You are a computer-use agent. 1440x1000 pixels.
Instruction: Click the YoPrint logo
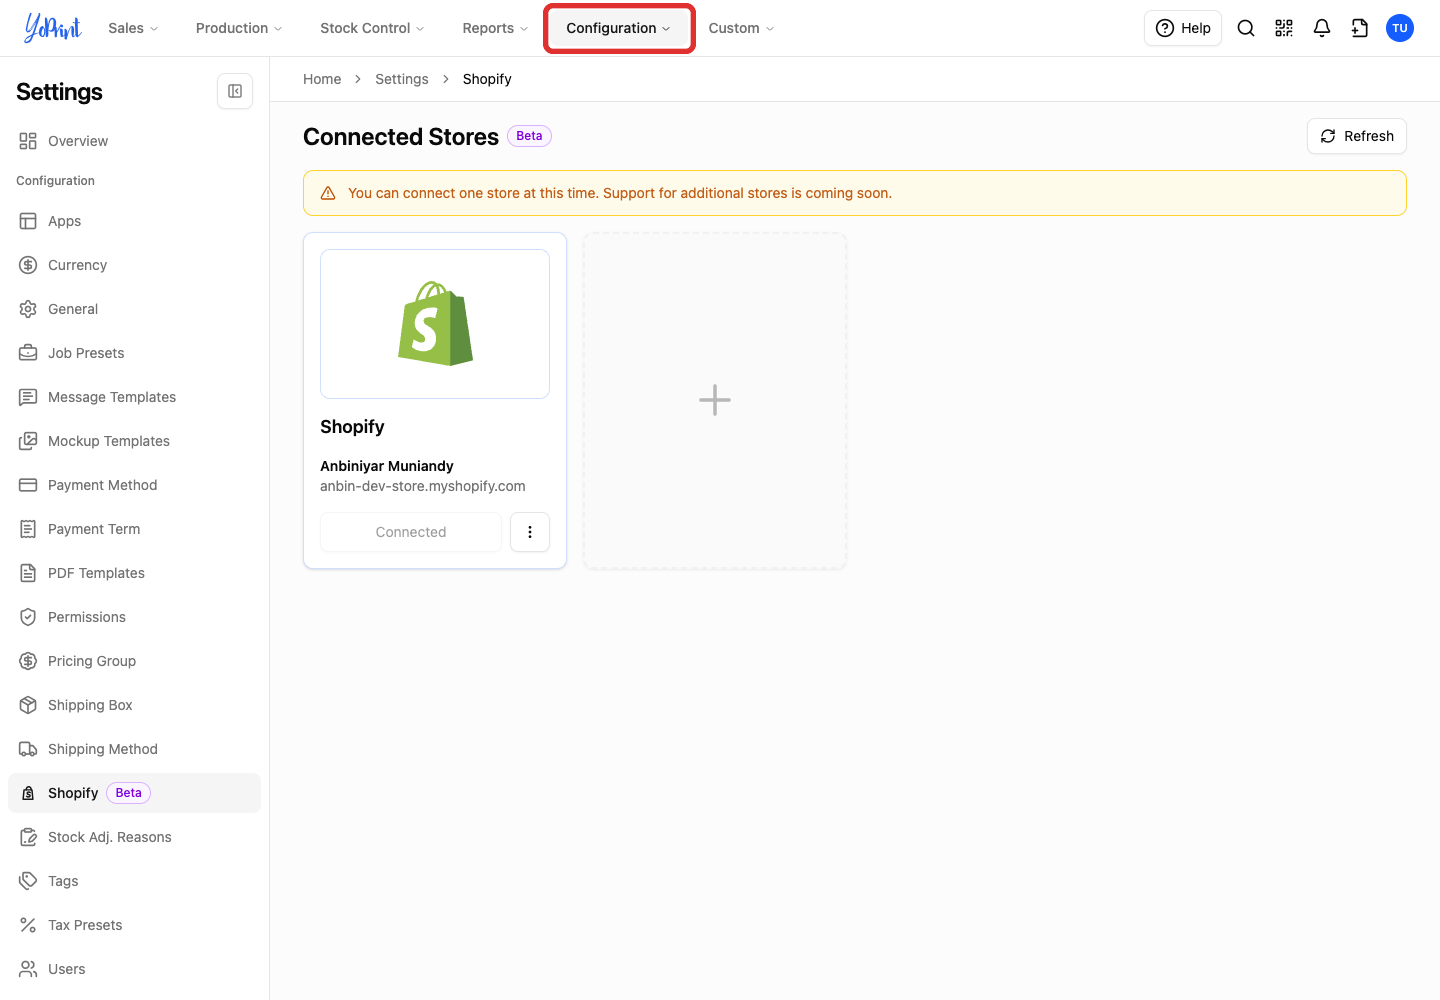tap(52, 28)
